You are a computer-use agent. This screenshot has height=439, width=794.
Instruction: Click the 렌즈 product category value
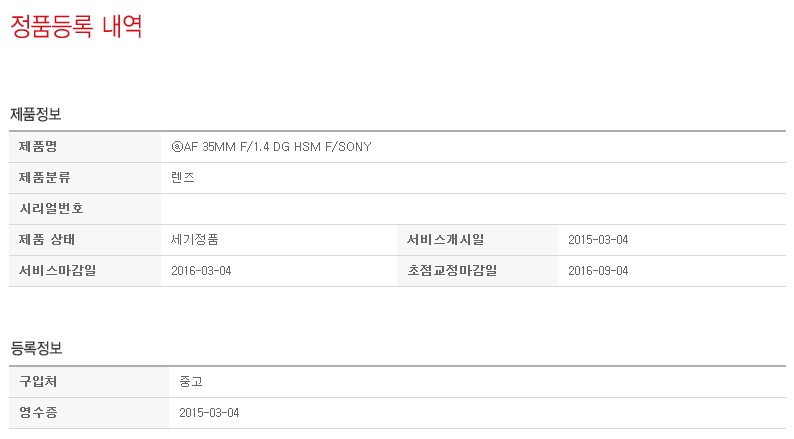point(183,177)
